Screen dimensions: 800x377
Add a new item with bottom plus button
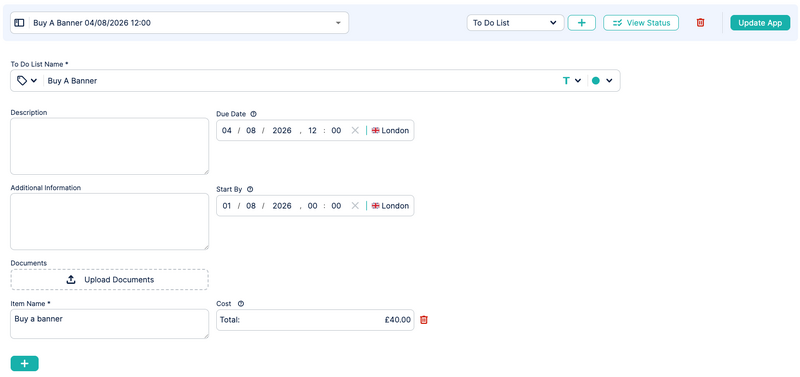coord(24,363)
